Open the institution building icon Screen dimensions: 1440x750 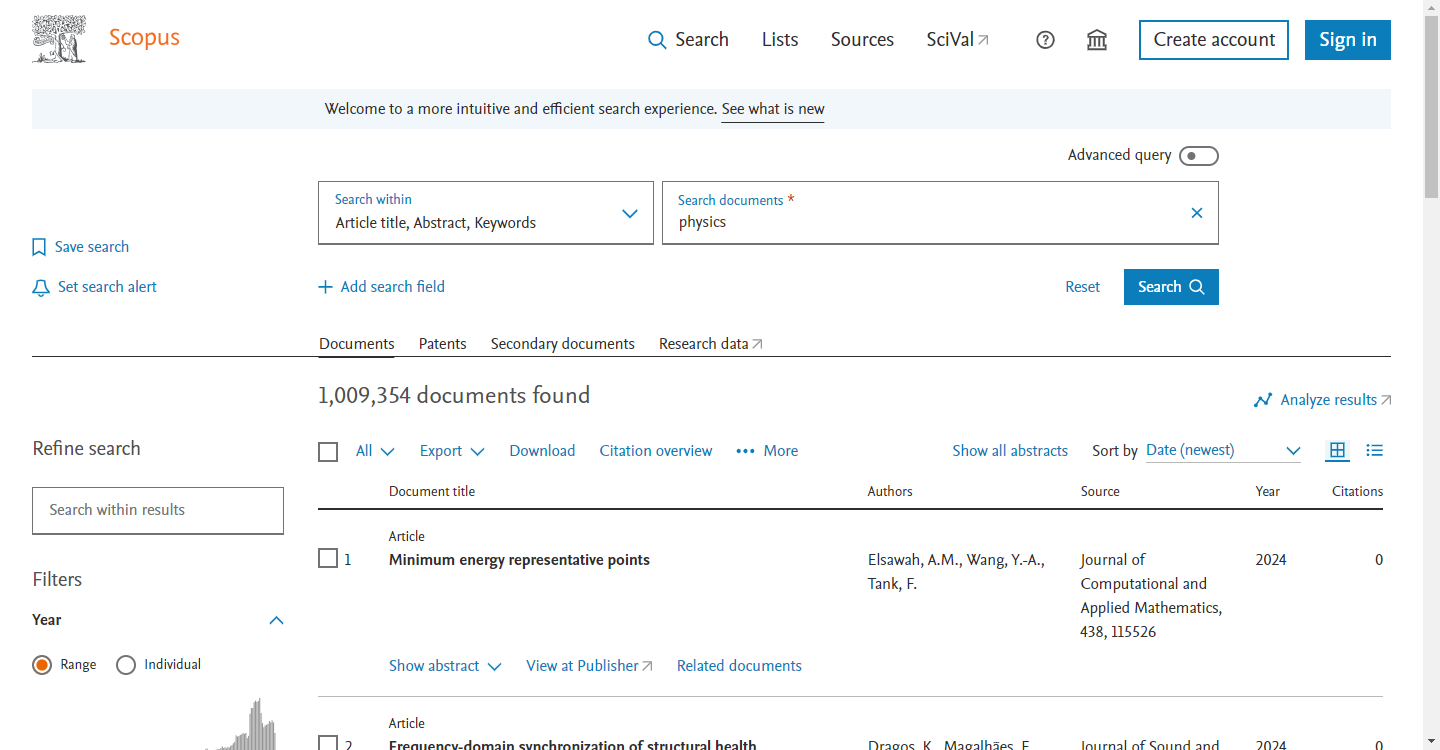click(x=1097, y=40)
